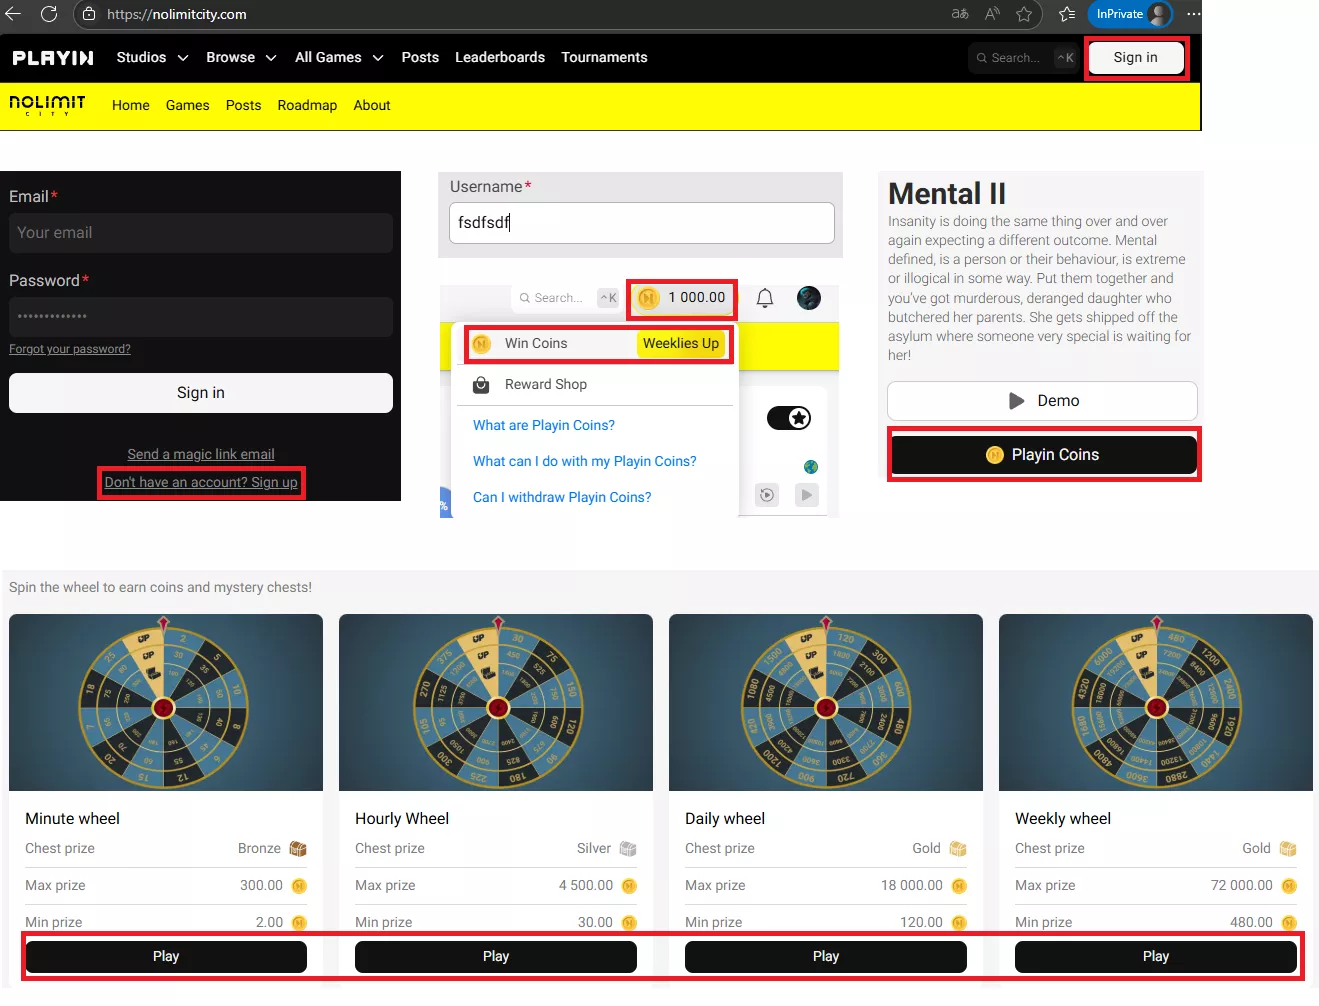Screen dimensions: 1319x1006
Task: Click the grey play arrow icon under the globe
Action: [x=807, y=495]
